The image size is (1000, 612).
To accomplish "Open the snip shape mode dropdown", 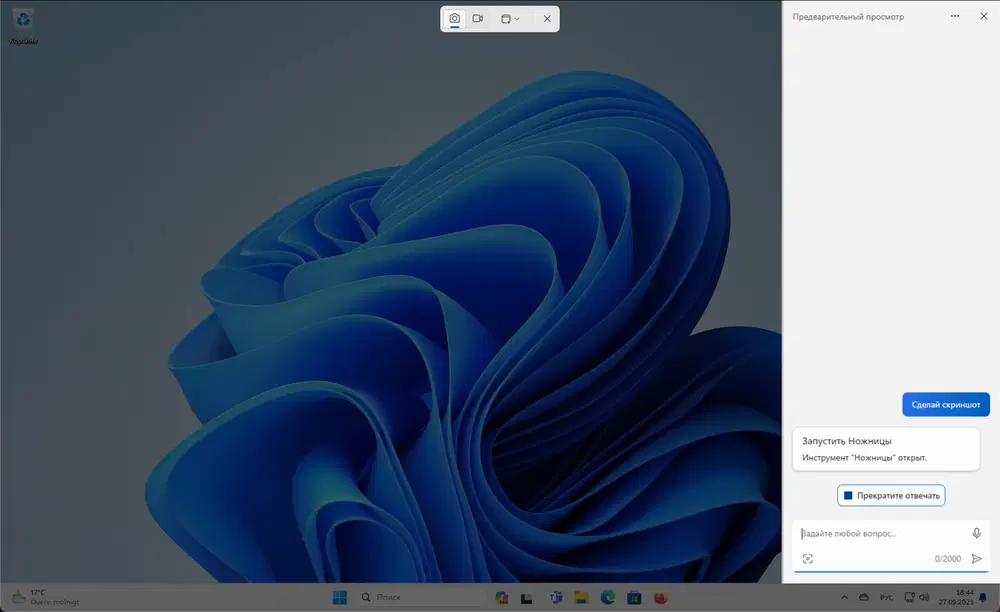I will point(510,19).
